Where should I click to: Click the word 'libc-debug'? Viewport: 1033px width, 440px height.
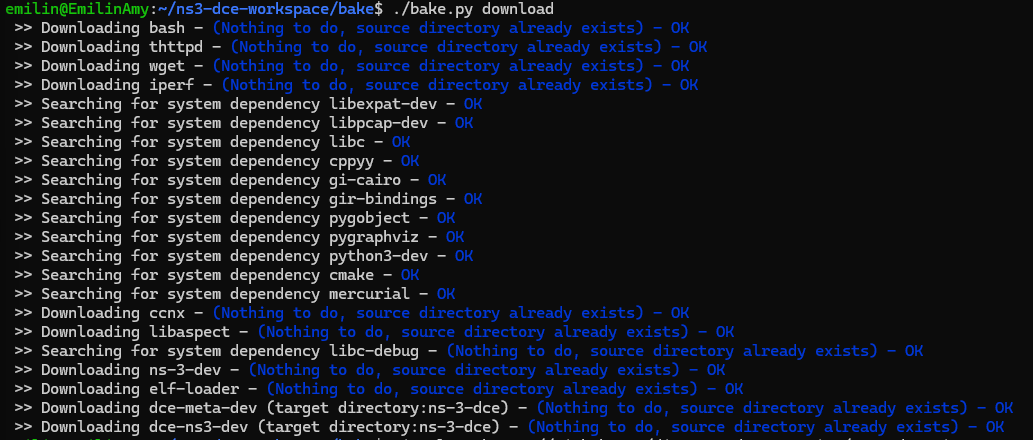tap(374, 351)
